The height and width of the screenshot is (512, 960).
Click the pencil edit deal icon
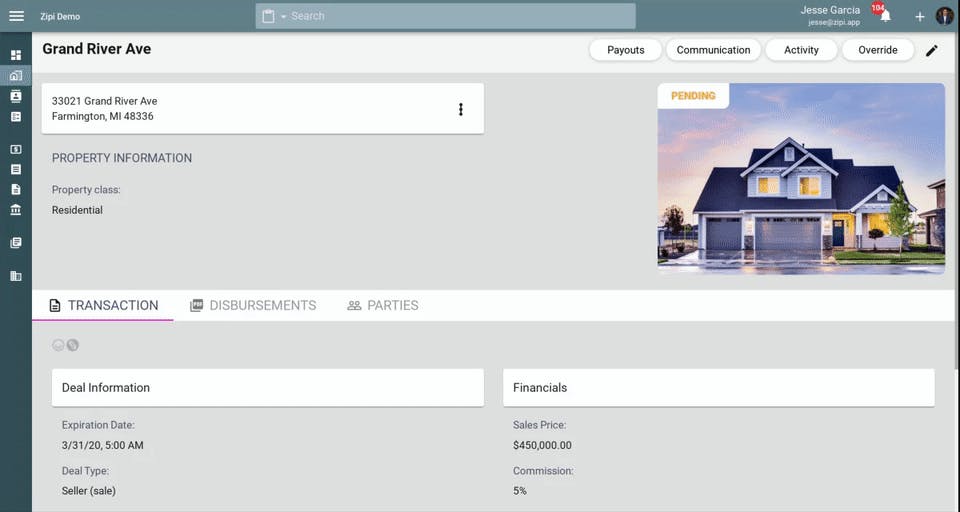931,50
